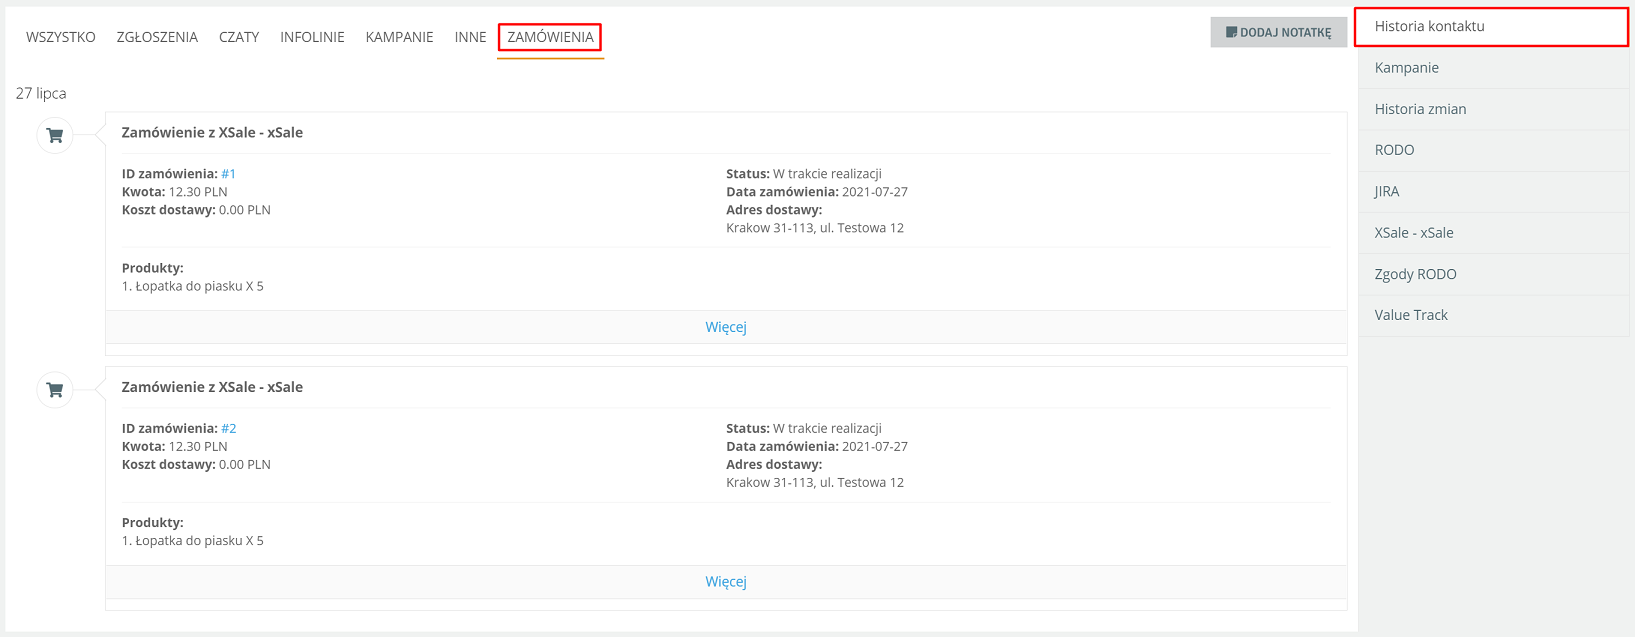The height and width of the screenshot is (637, 1635).
Task: Switch to the WSZYSTKO tab
Action: (61, 37)
